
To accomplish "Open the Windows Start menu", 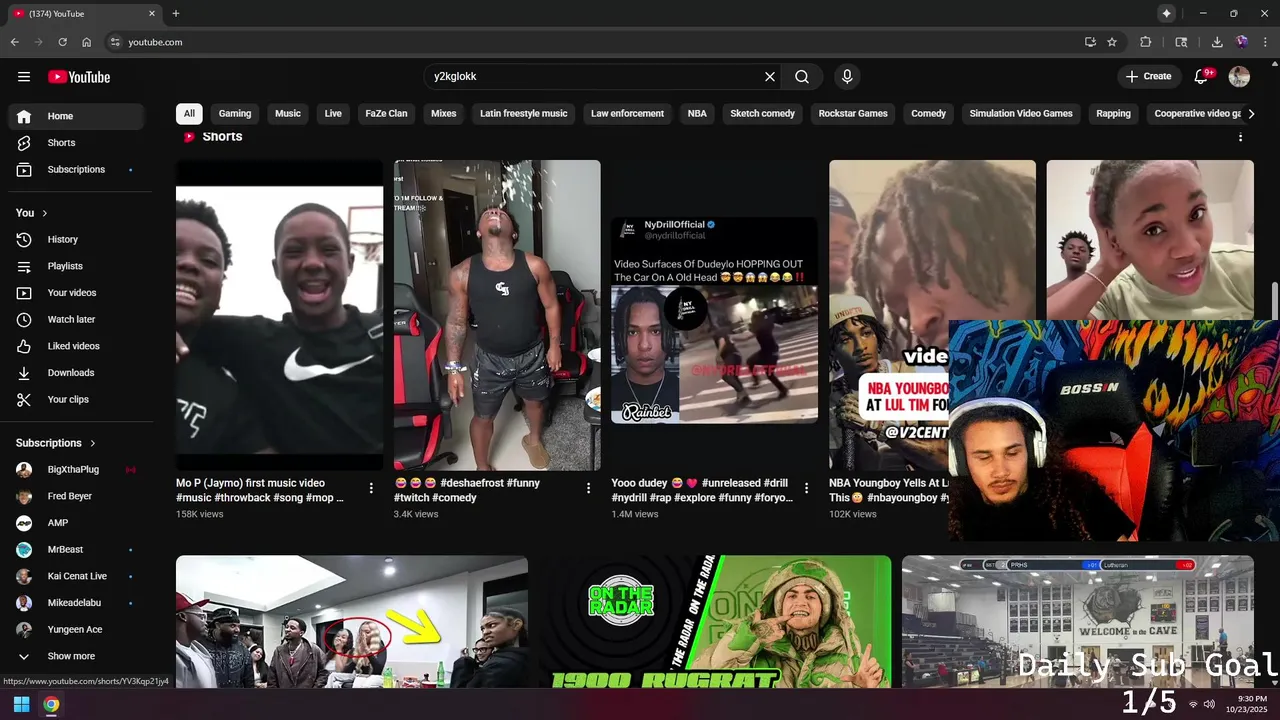I will coord(21,704).
